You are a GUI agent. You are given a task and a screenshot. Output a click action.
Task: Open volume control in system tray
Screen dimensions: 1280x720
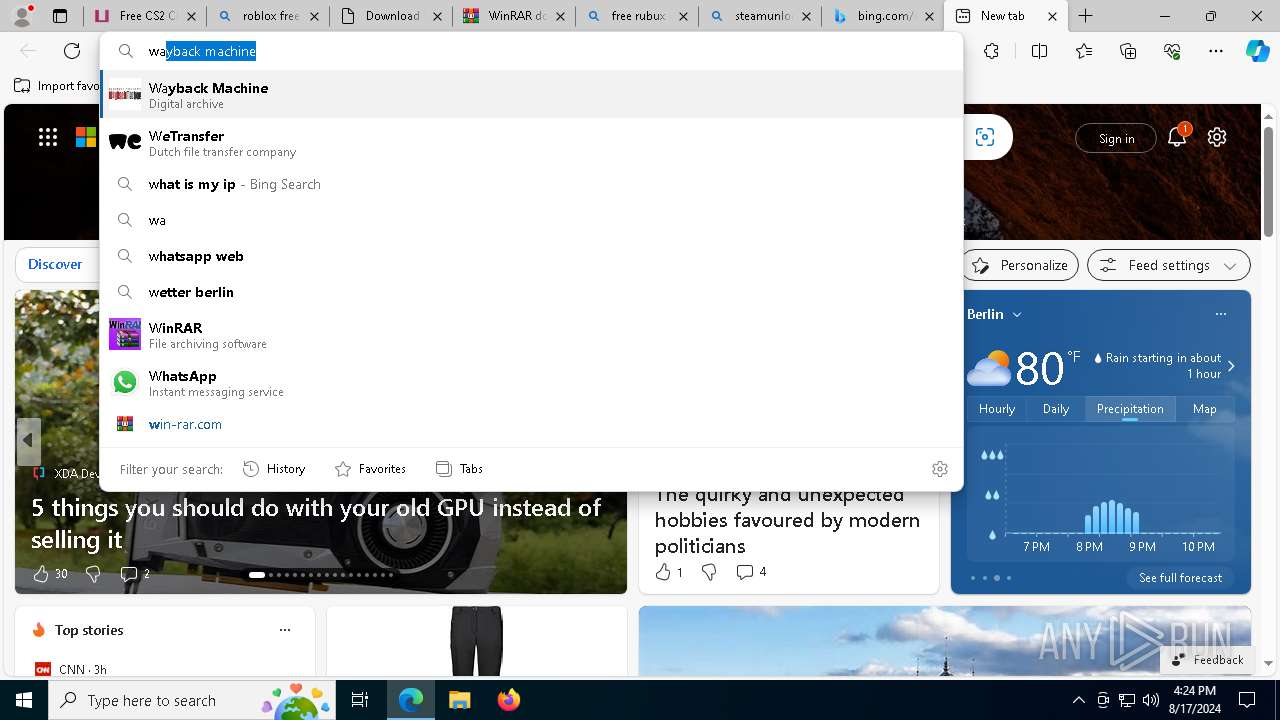[x=1151, y=700]
